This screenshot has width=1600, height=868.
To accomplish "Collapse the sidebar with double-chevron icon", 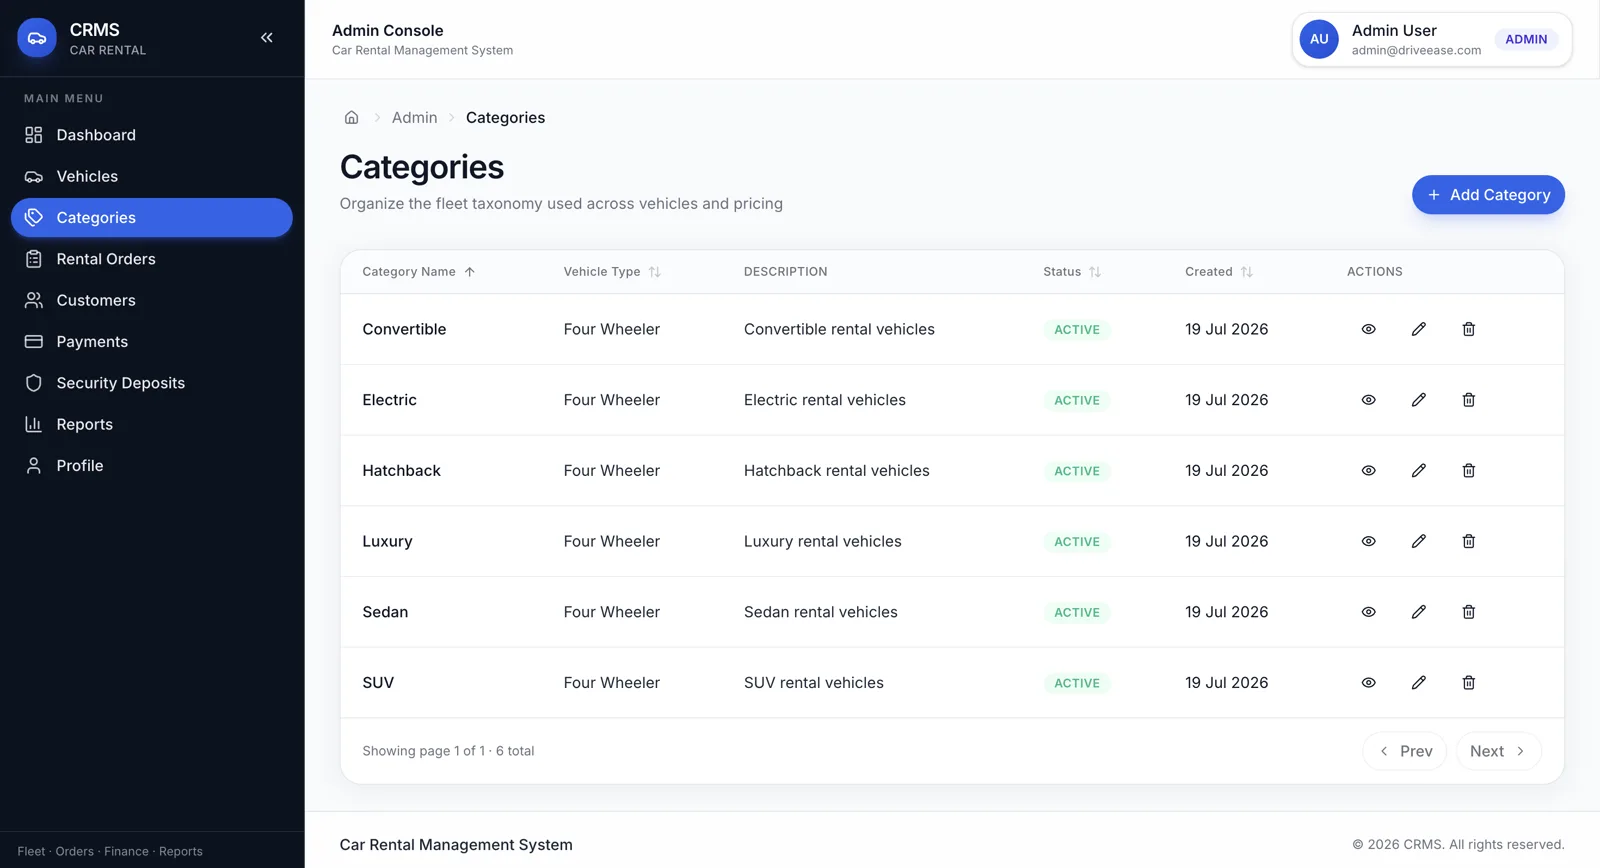I will (267, 38).
